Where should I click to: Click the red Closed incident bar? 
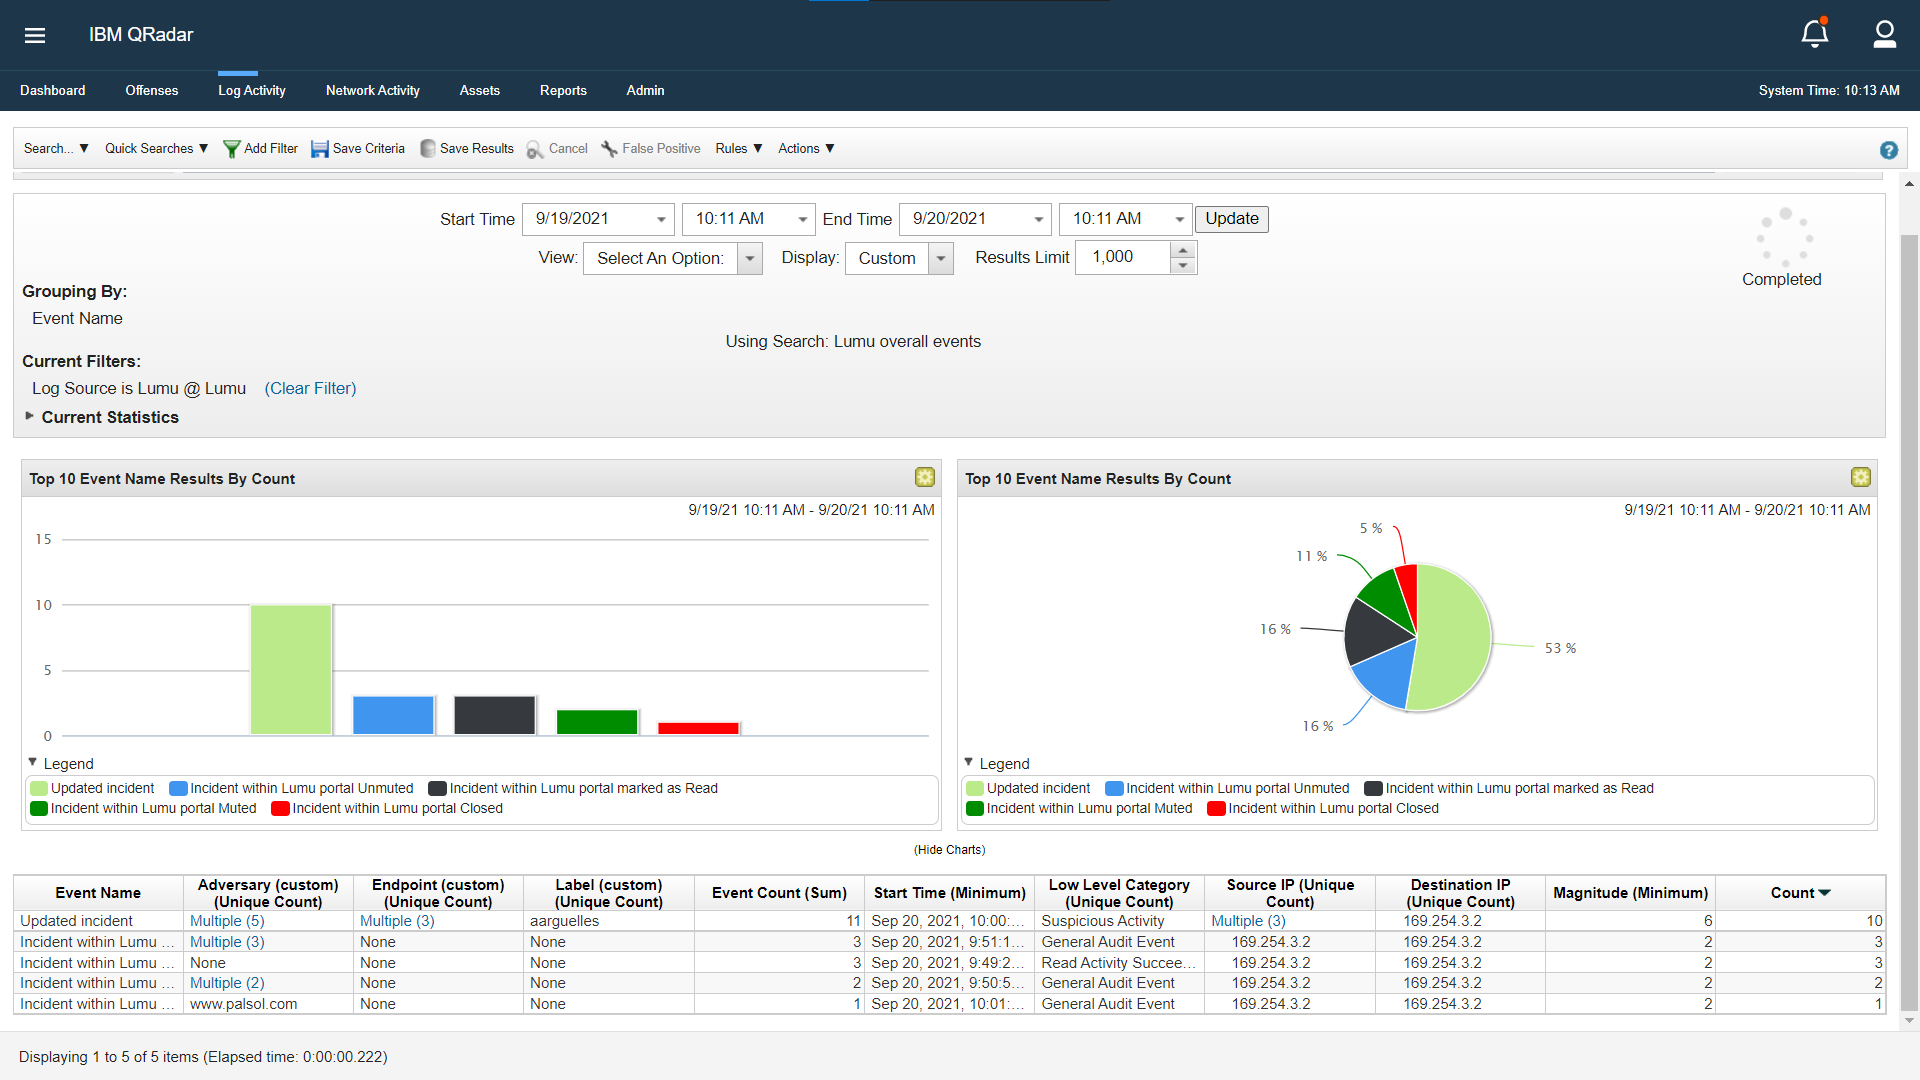tap(698, 728)
